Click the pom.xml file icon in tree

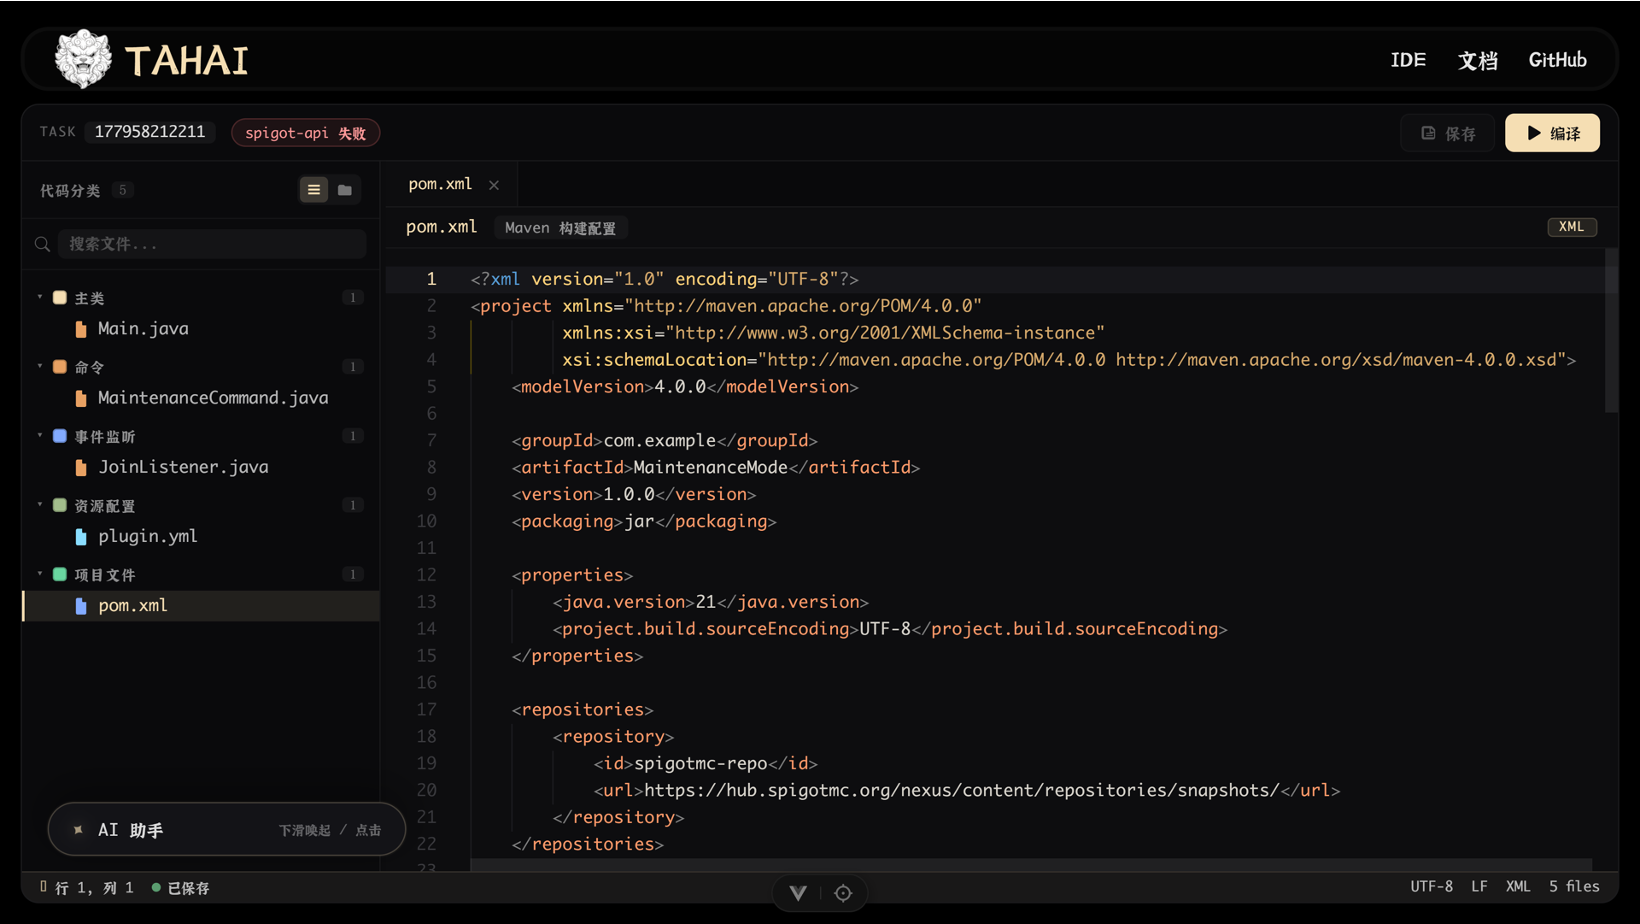(x=81, y=606)
